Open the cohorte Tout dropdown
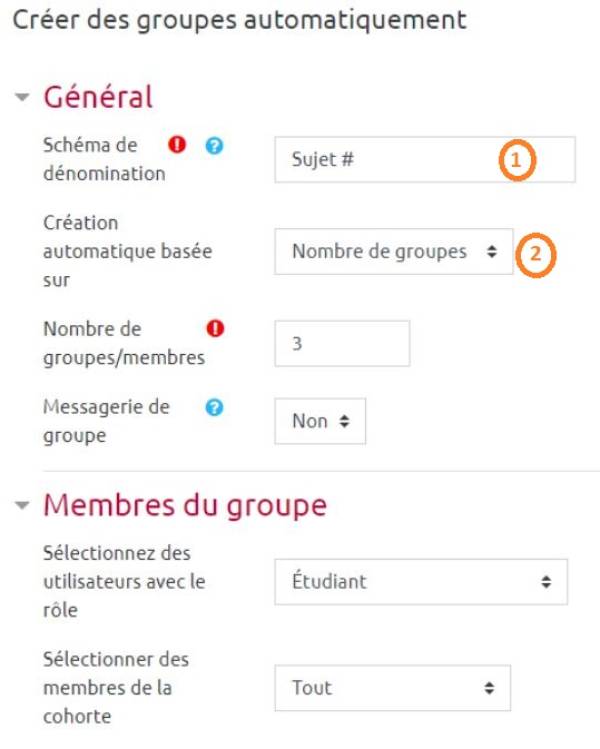 (x=393, y=688)
